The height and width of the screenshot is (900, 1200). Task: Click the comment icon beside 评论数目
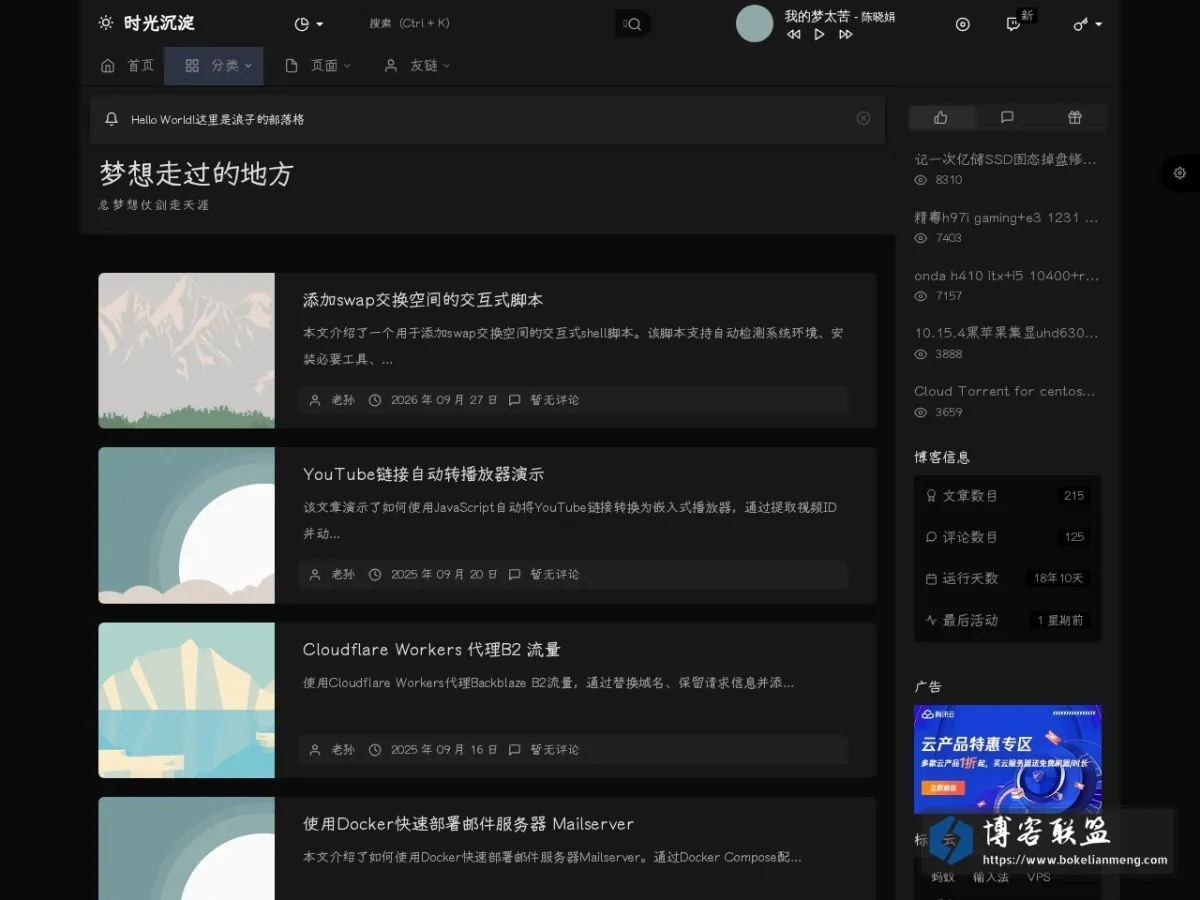pyautogui.click(x=931, y=537)
